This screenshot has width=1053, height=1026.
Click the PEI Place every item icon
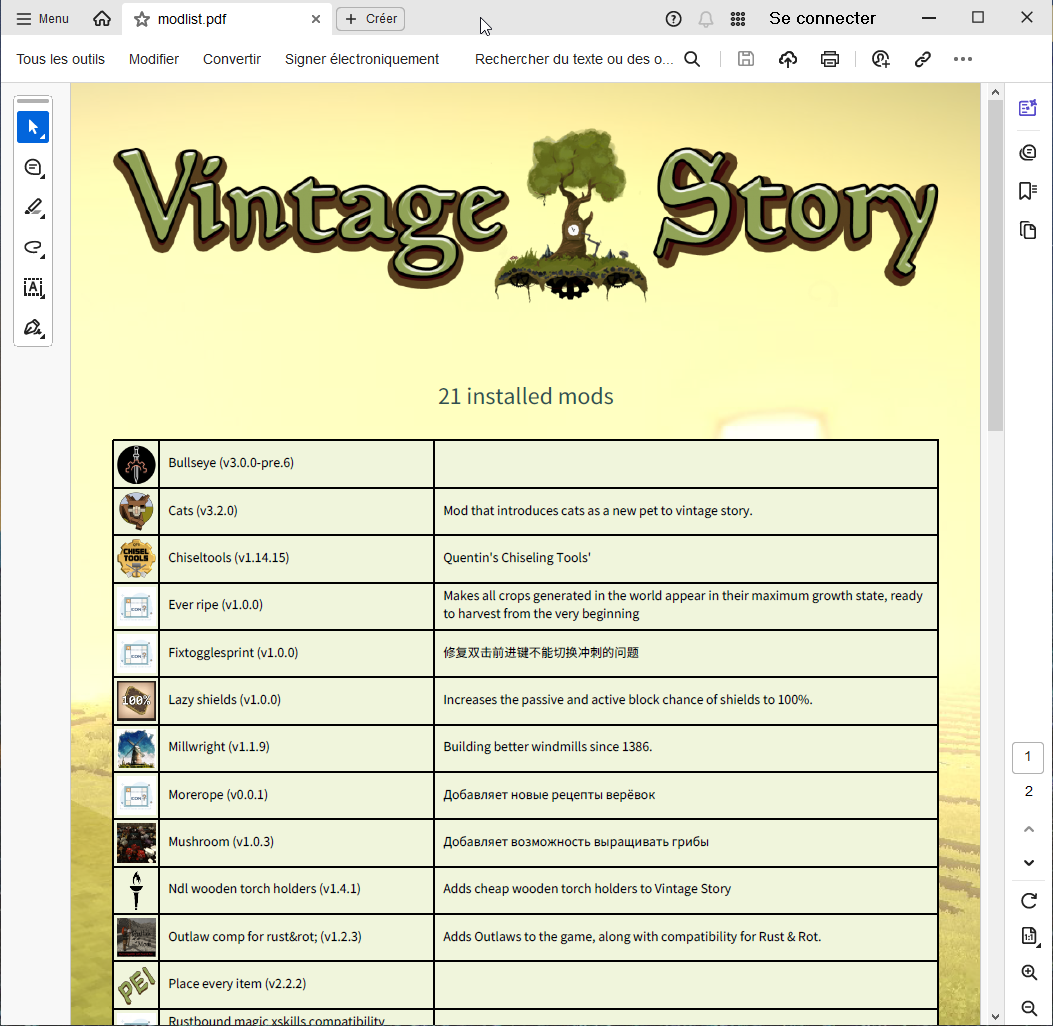pos(136,984)
